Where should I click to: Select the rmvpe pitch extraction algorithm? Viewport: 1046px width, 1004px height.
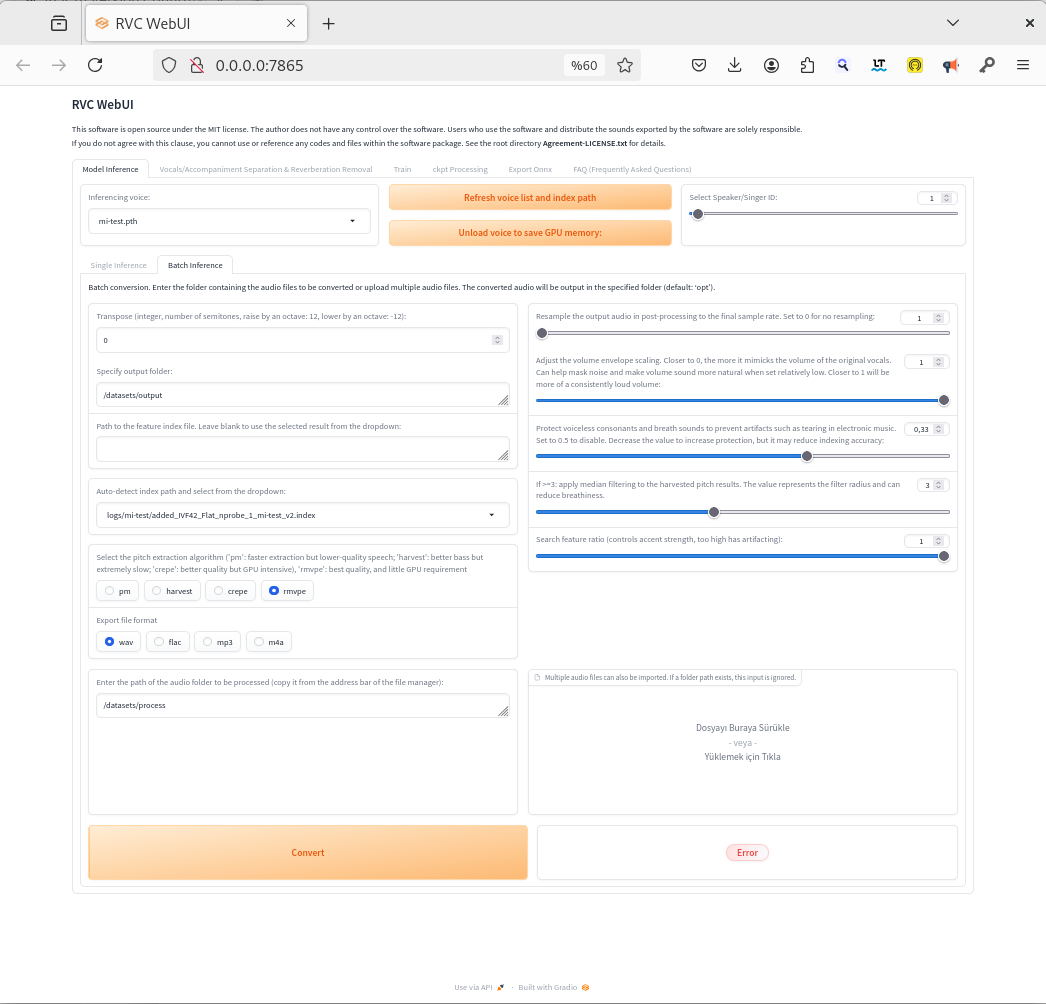click(287, 591)
